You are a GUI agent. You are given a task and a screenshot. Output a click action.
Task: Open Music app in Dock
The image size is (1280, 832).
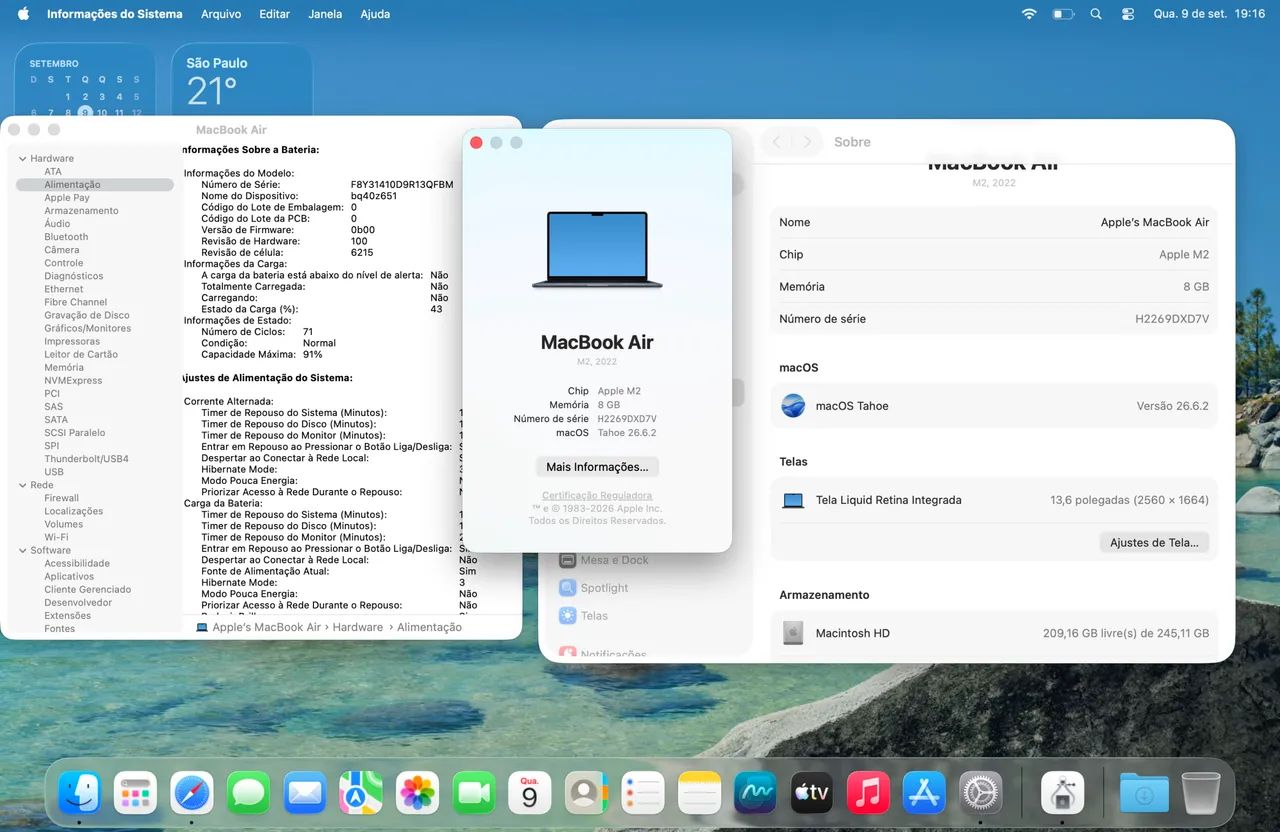click(x=868, y=793)
